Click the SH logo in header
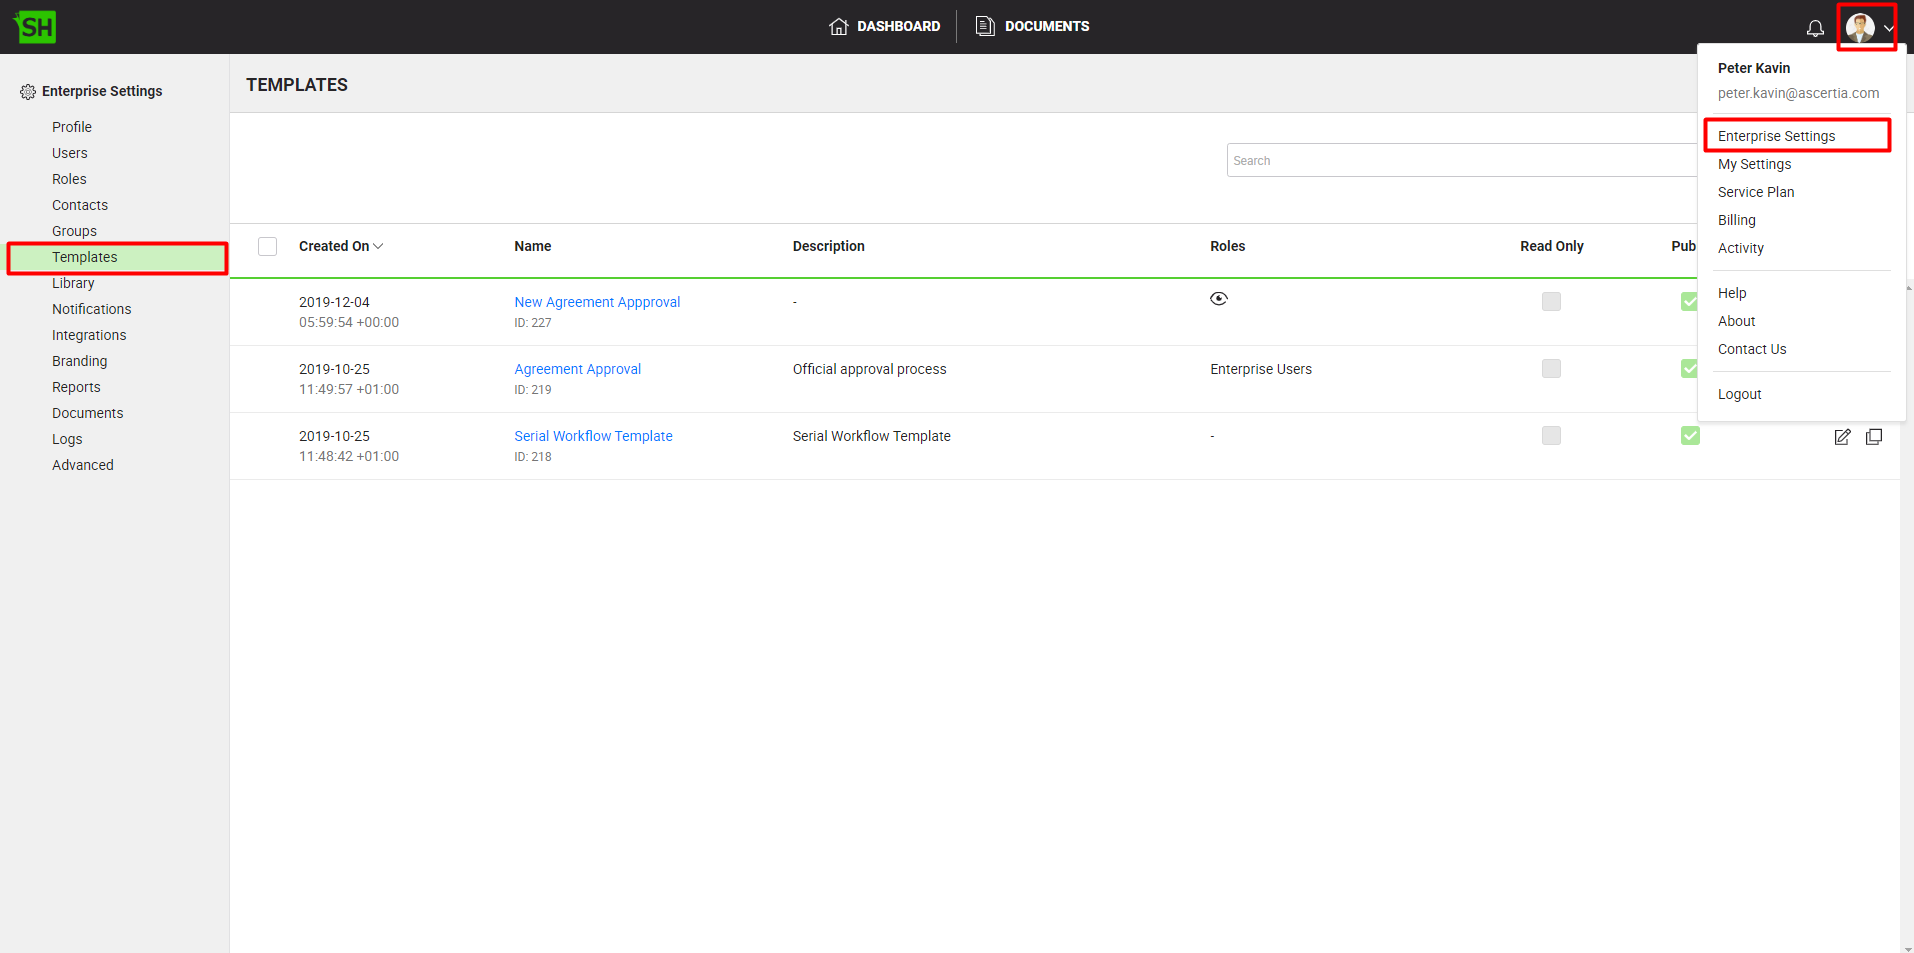 pos(35,27)
